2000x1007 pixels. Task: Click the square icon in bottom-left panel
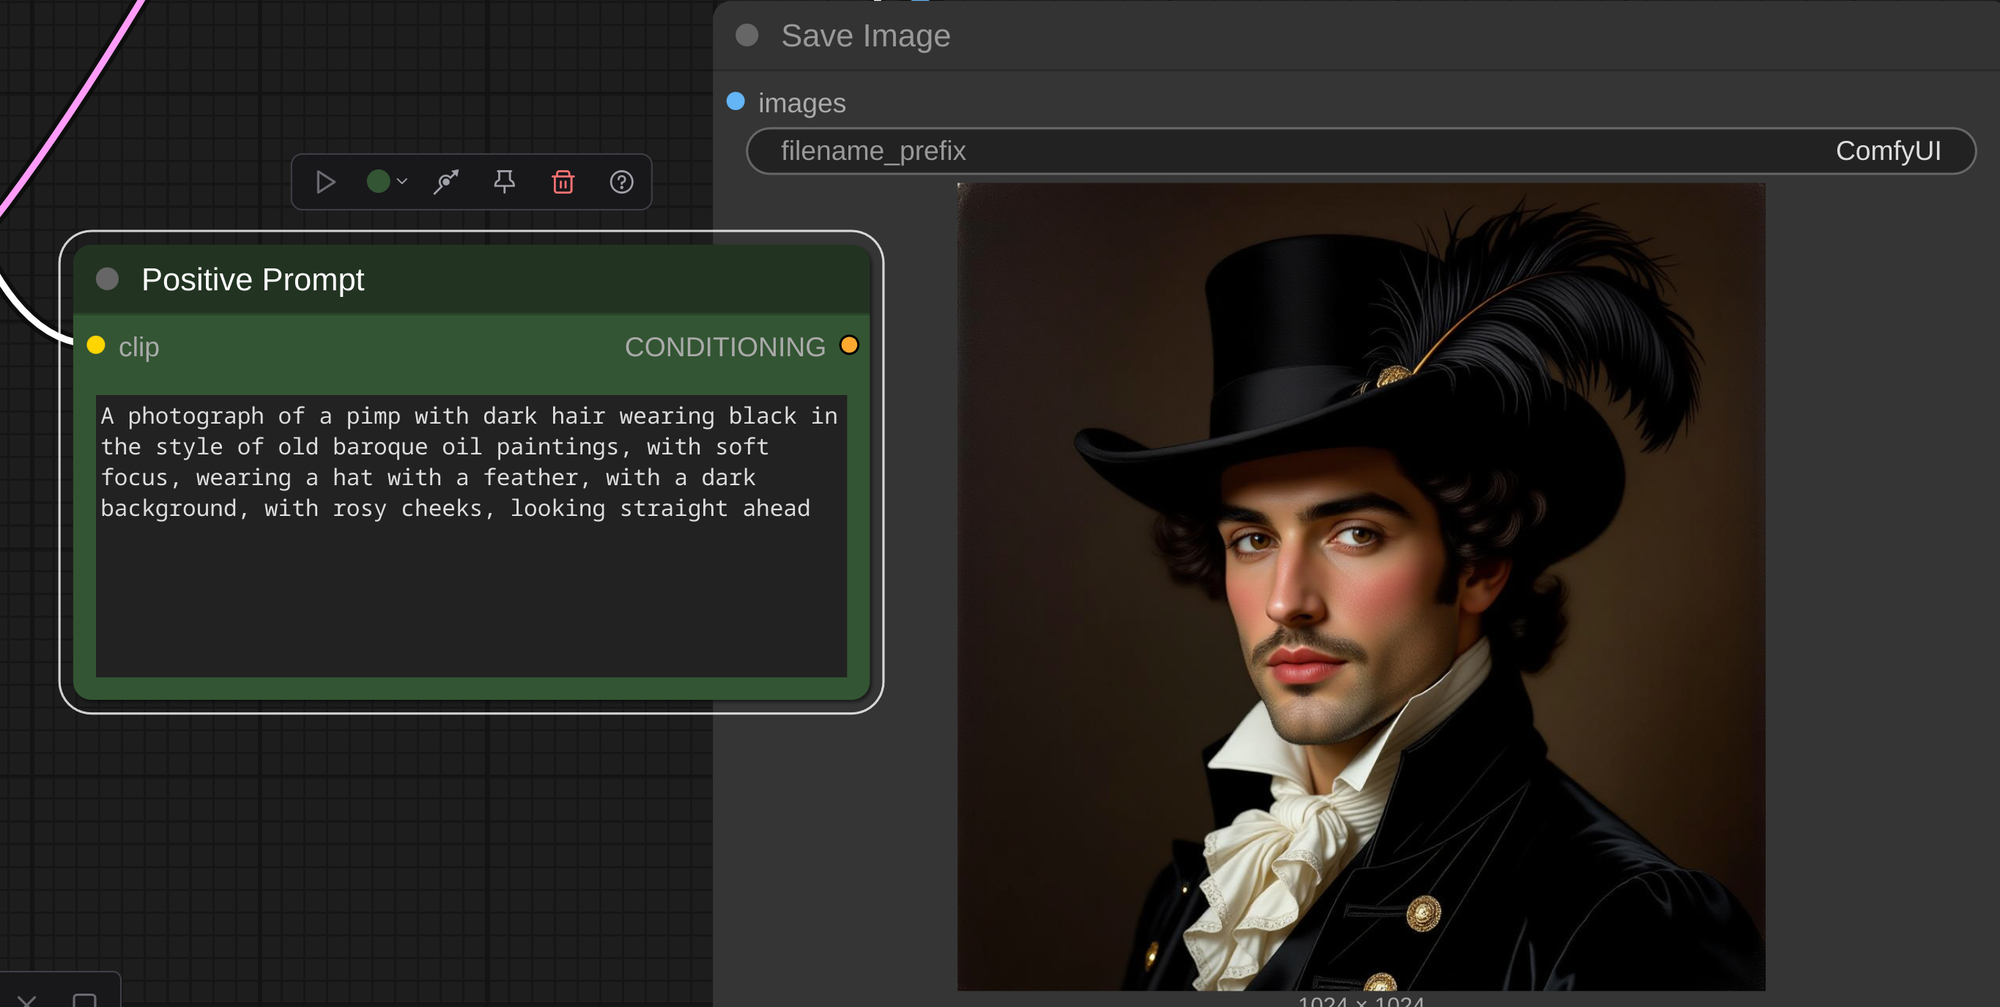[85, 999]
